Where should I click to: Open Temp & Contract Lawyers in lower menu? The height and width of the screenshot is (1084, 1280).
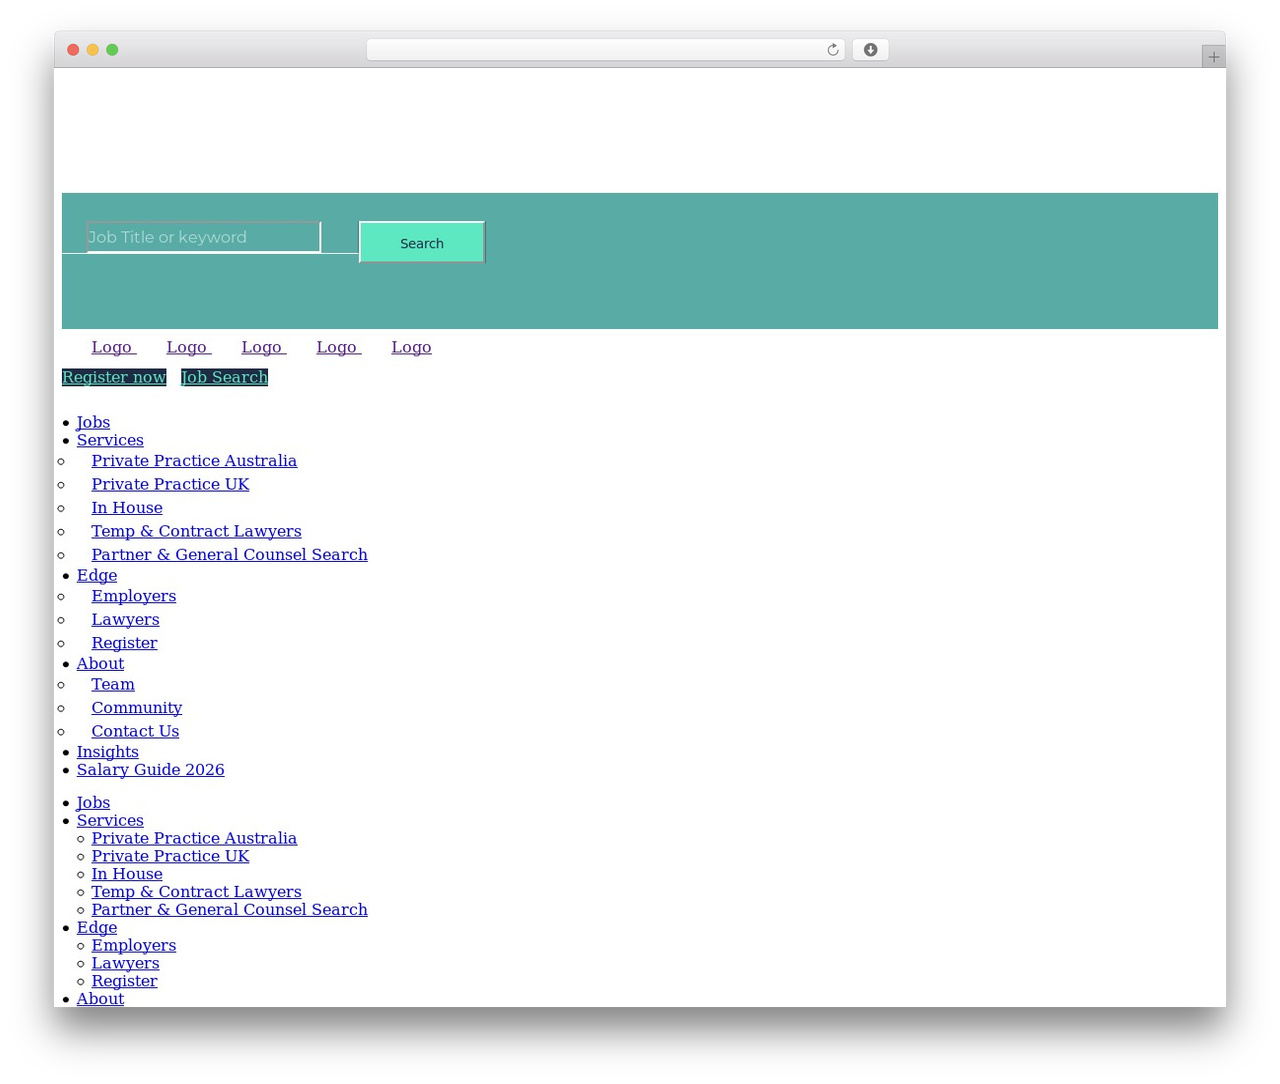[196, 892]
